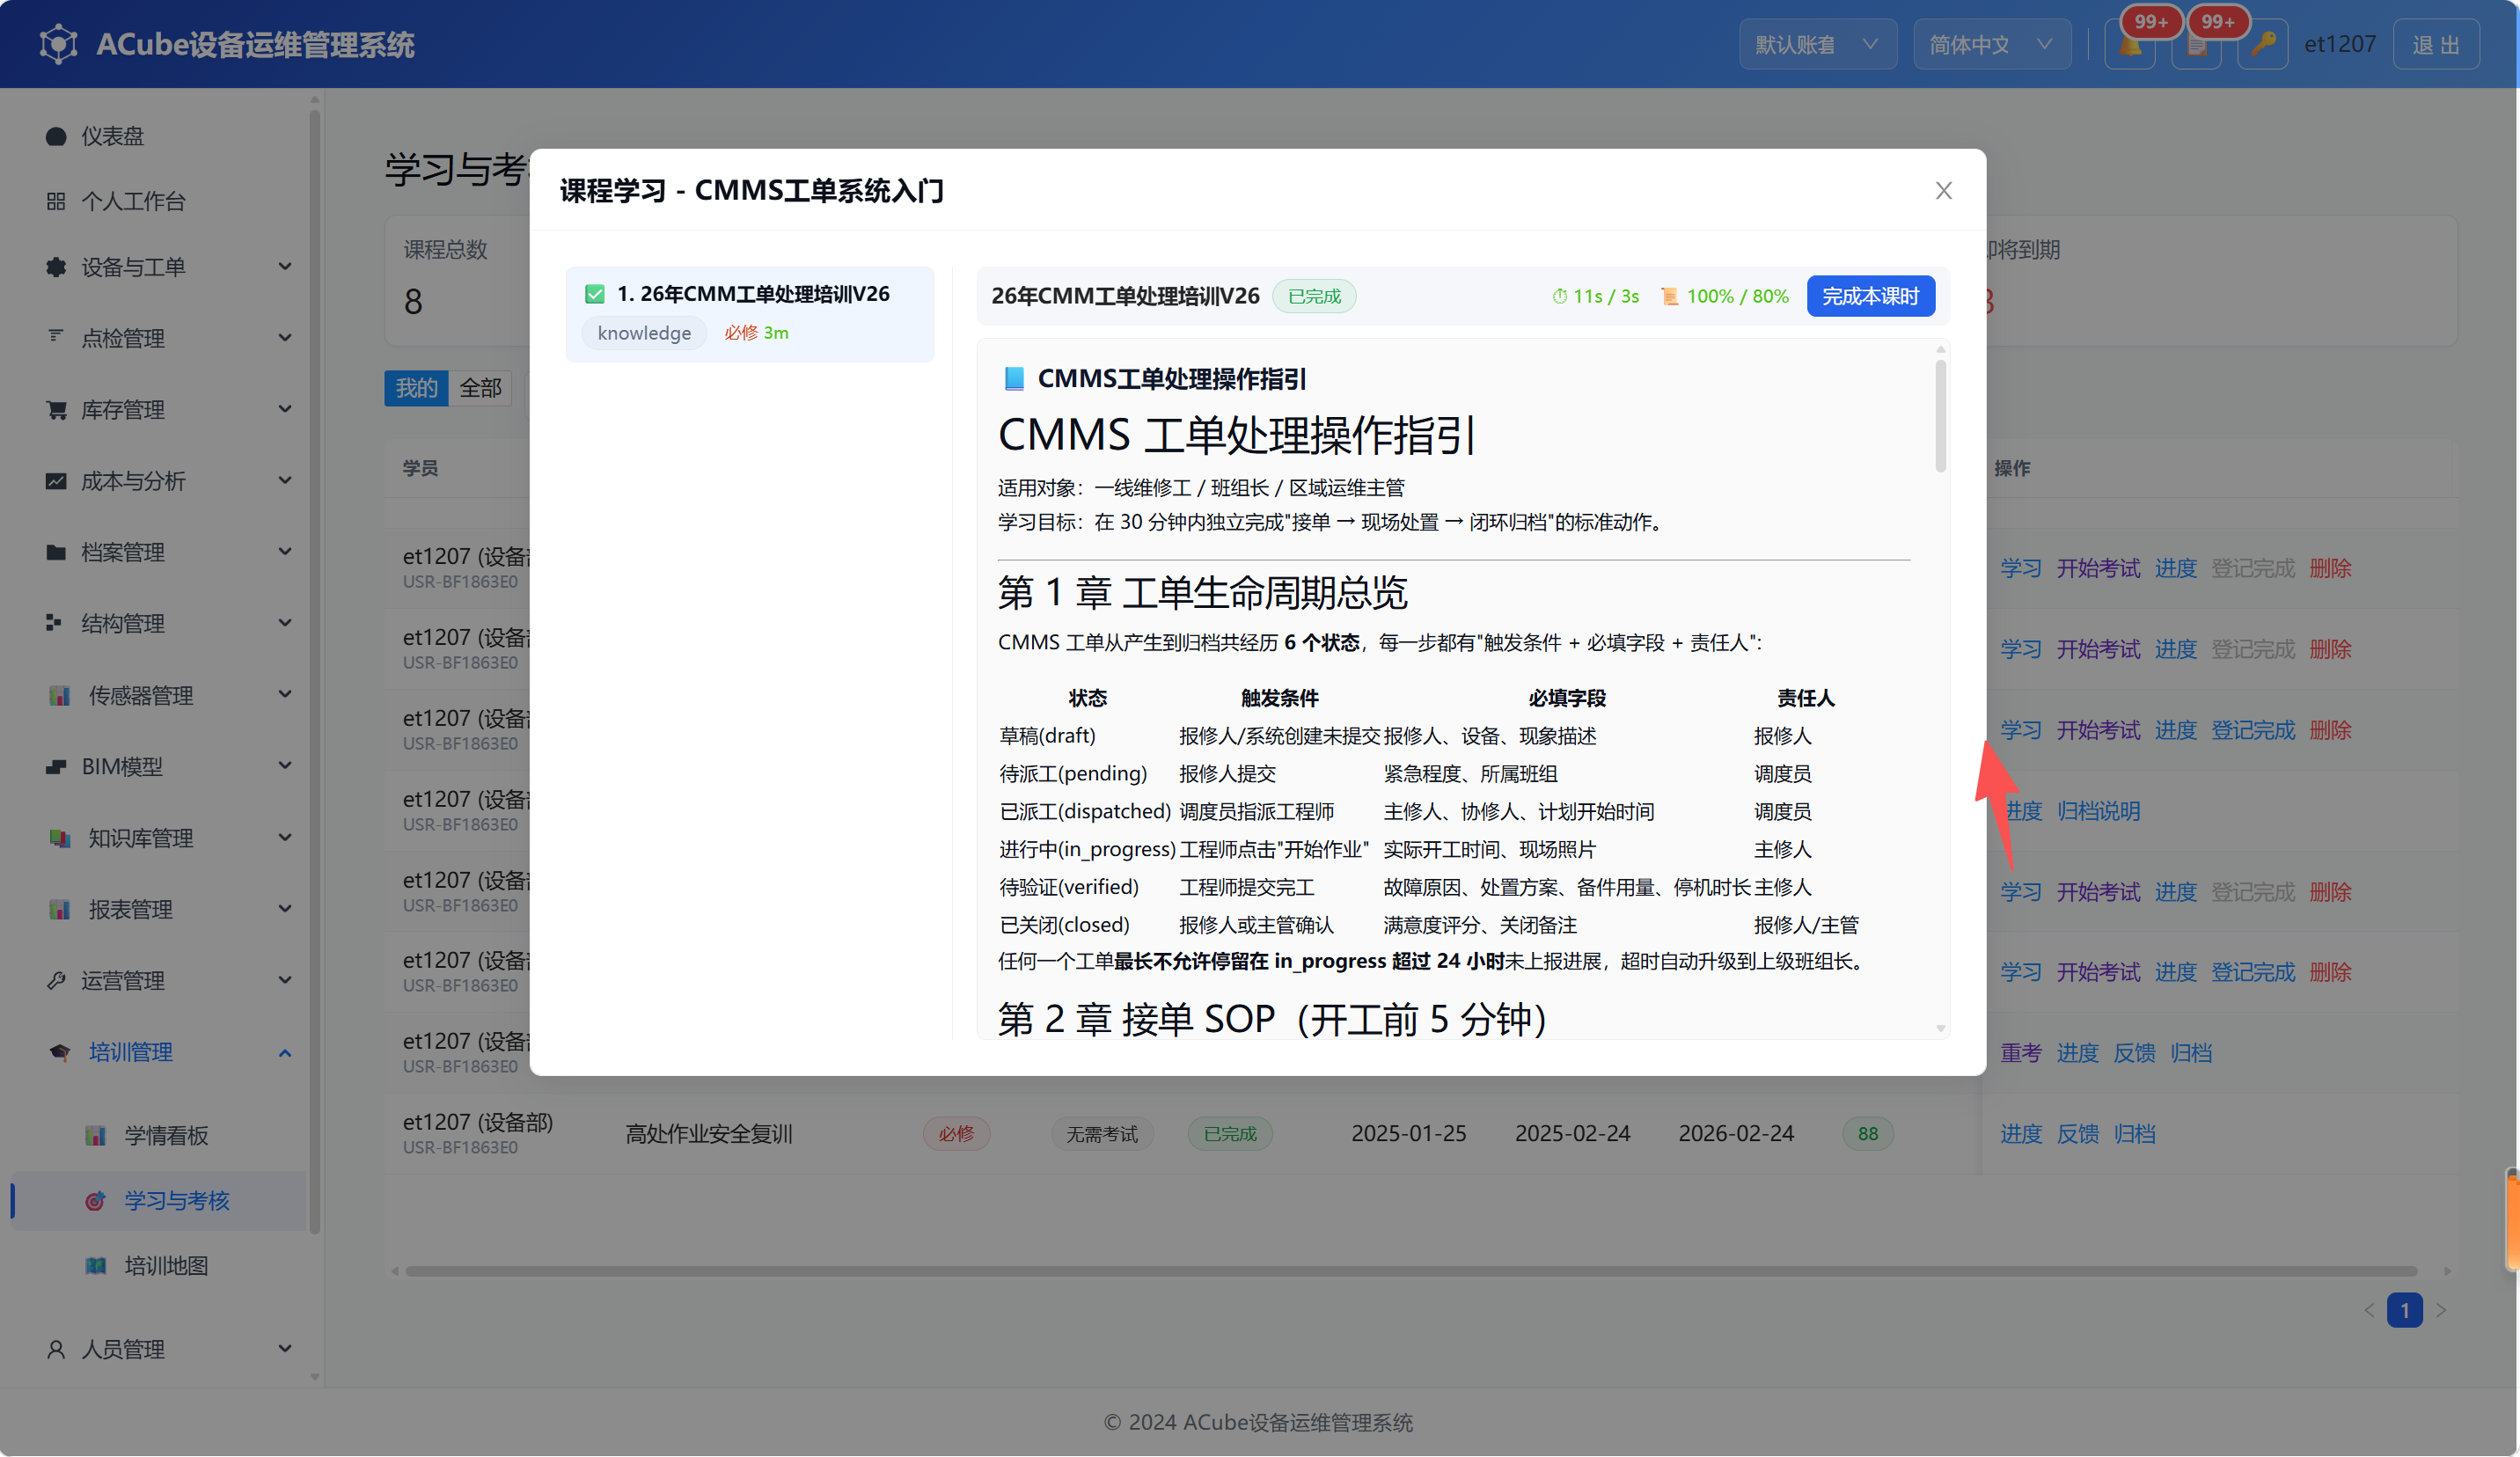
Task: Click the 档案管理 folder icon
Action: [x=56, y=552]
